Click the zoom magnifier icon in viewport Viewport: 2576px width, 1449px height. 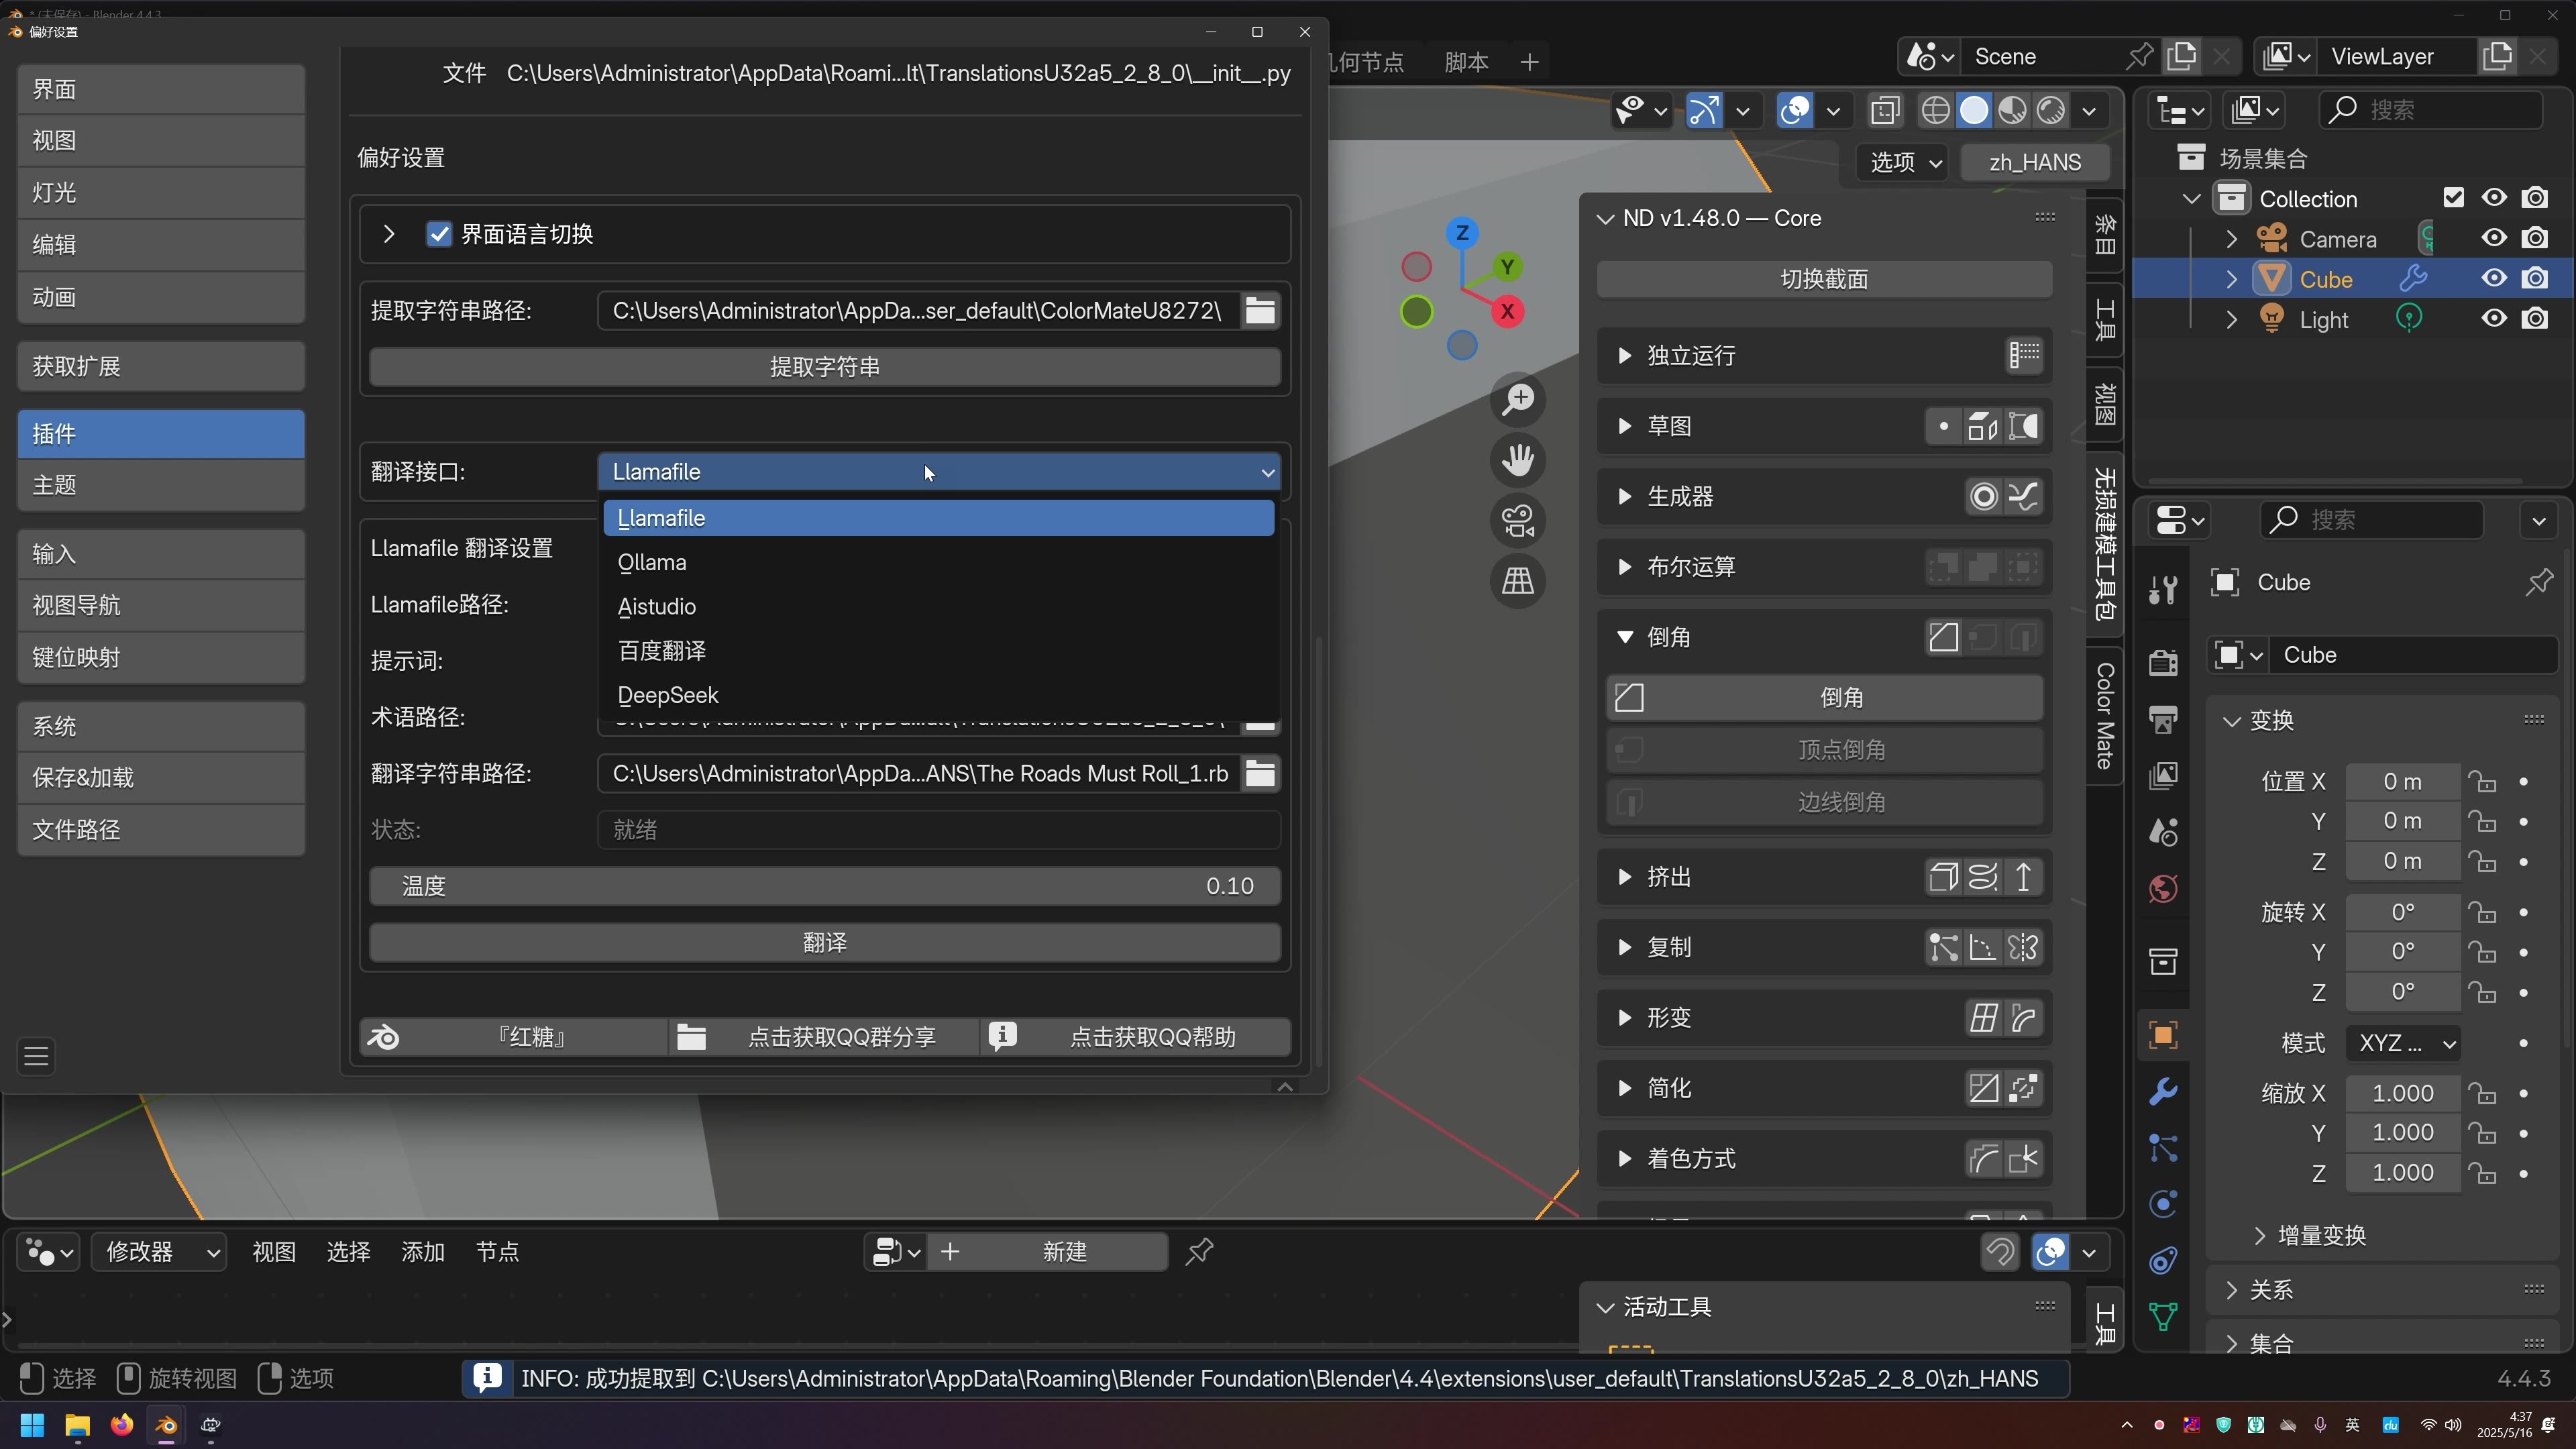click(1518, 400)
